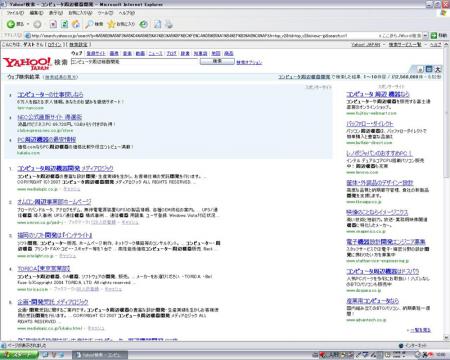Open result 4 TORICA【東京営業部】
Viewport: 450px width, 360px height.
tap(44, 268)
